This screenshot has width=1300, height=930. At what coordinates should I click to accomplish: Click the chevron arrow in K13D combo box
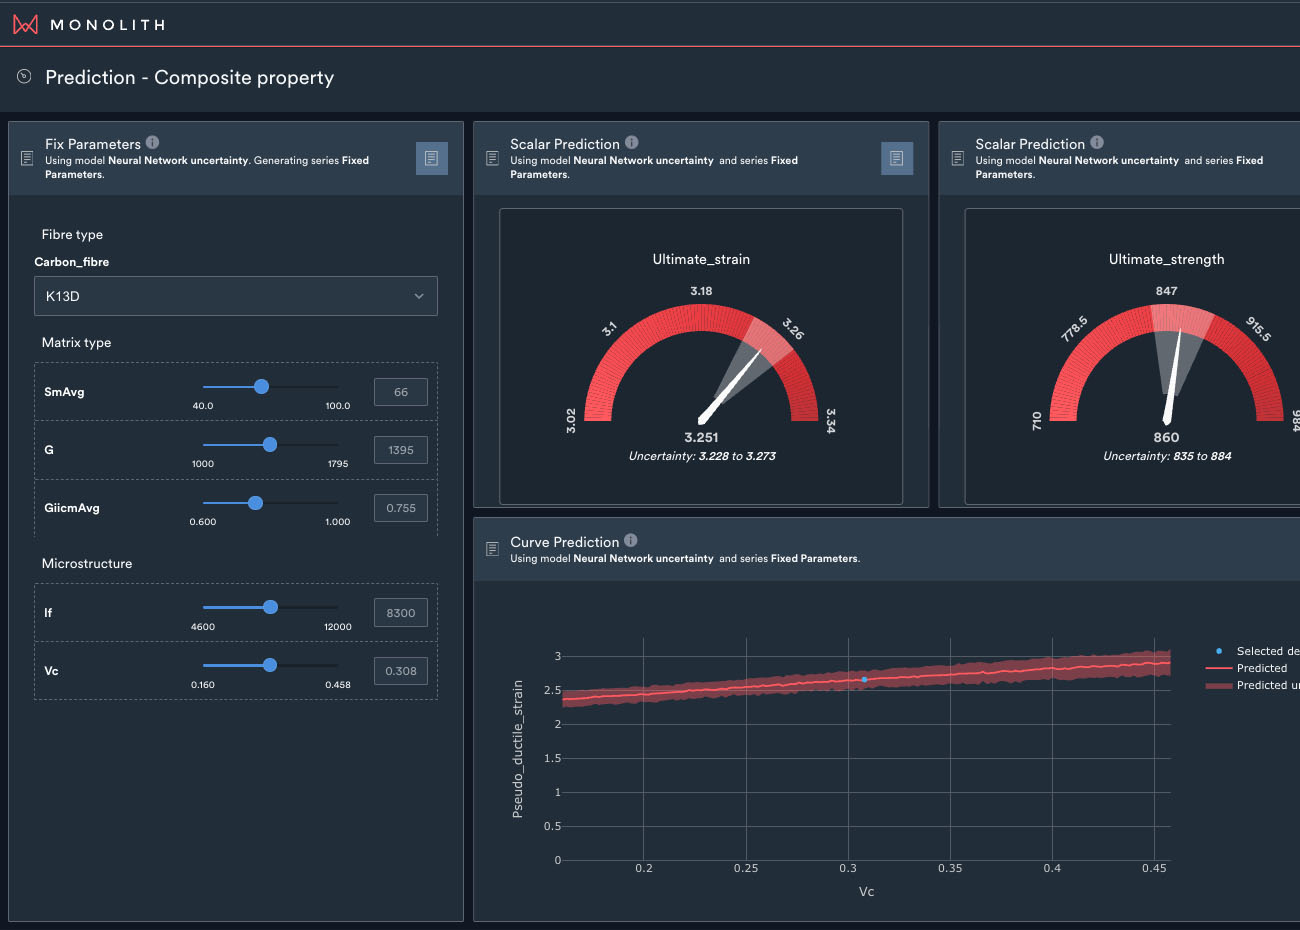tap(419, 296)
